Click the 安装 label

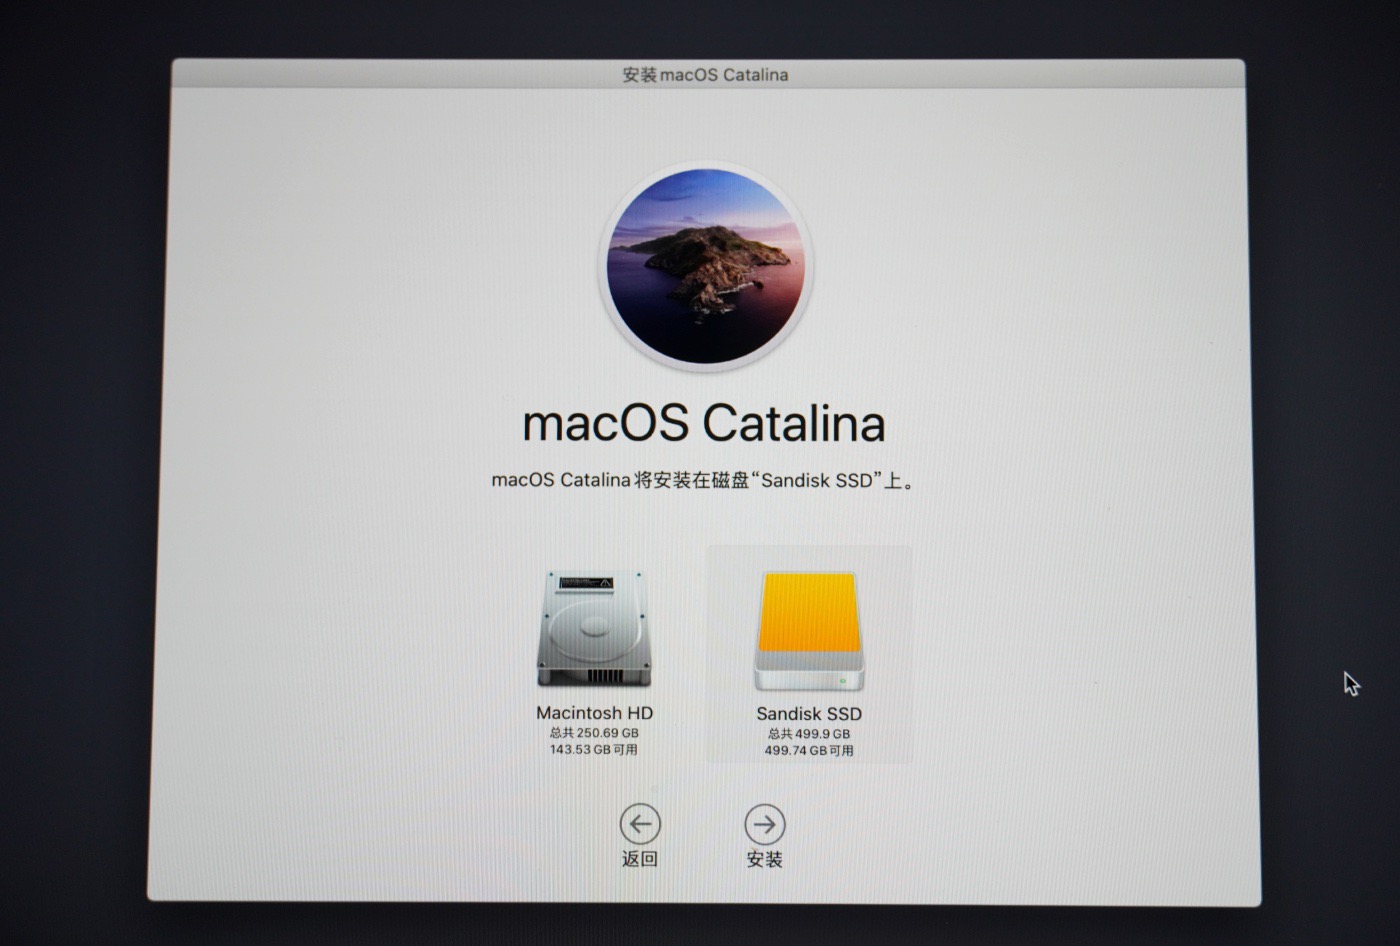pos(765,859)
